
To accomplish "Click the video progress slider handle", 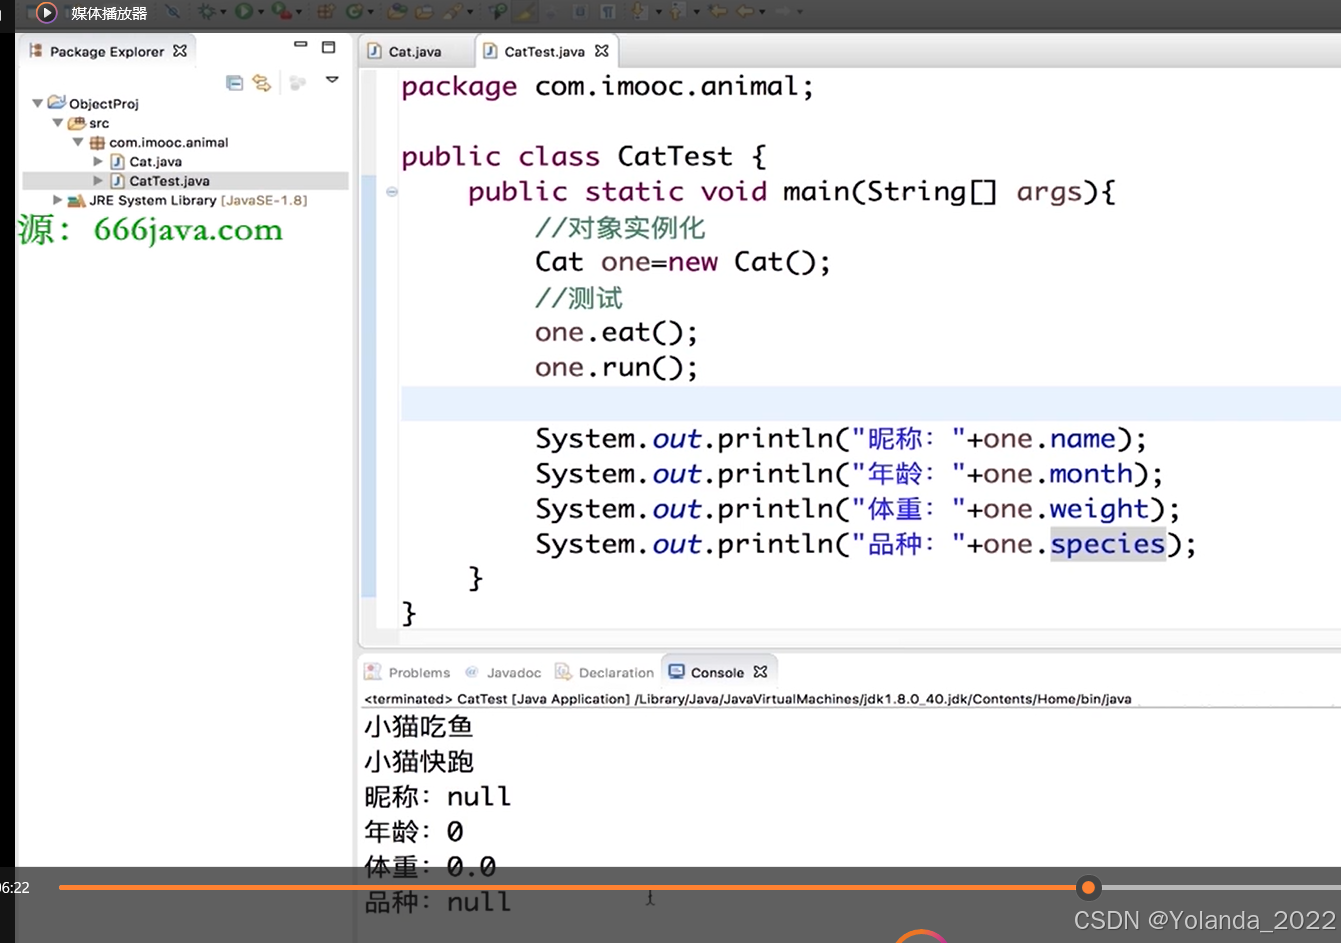I will pyautogui.click(x=1088, y=887).
